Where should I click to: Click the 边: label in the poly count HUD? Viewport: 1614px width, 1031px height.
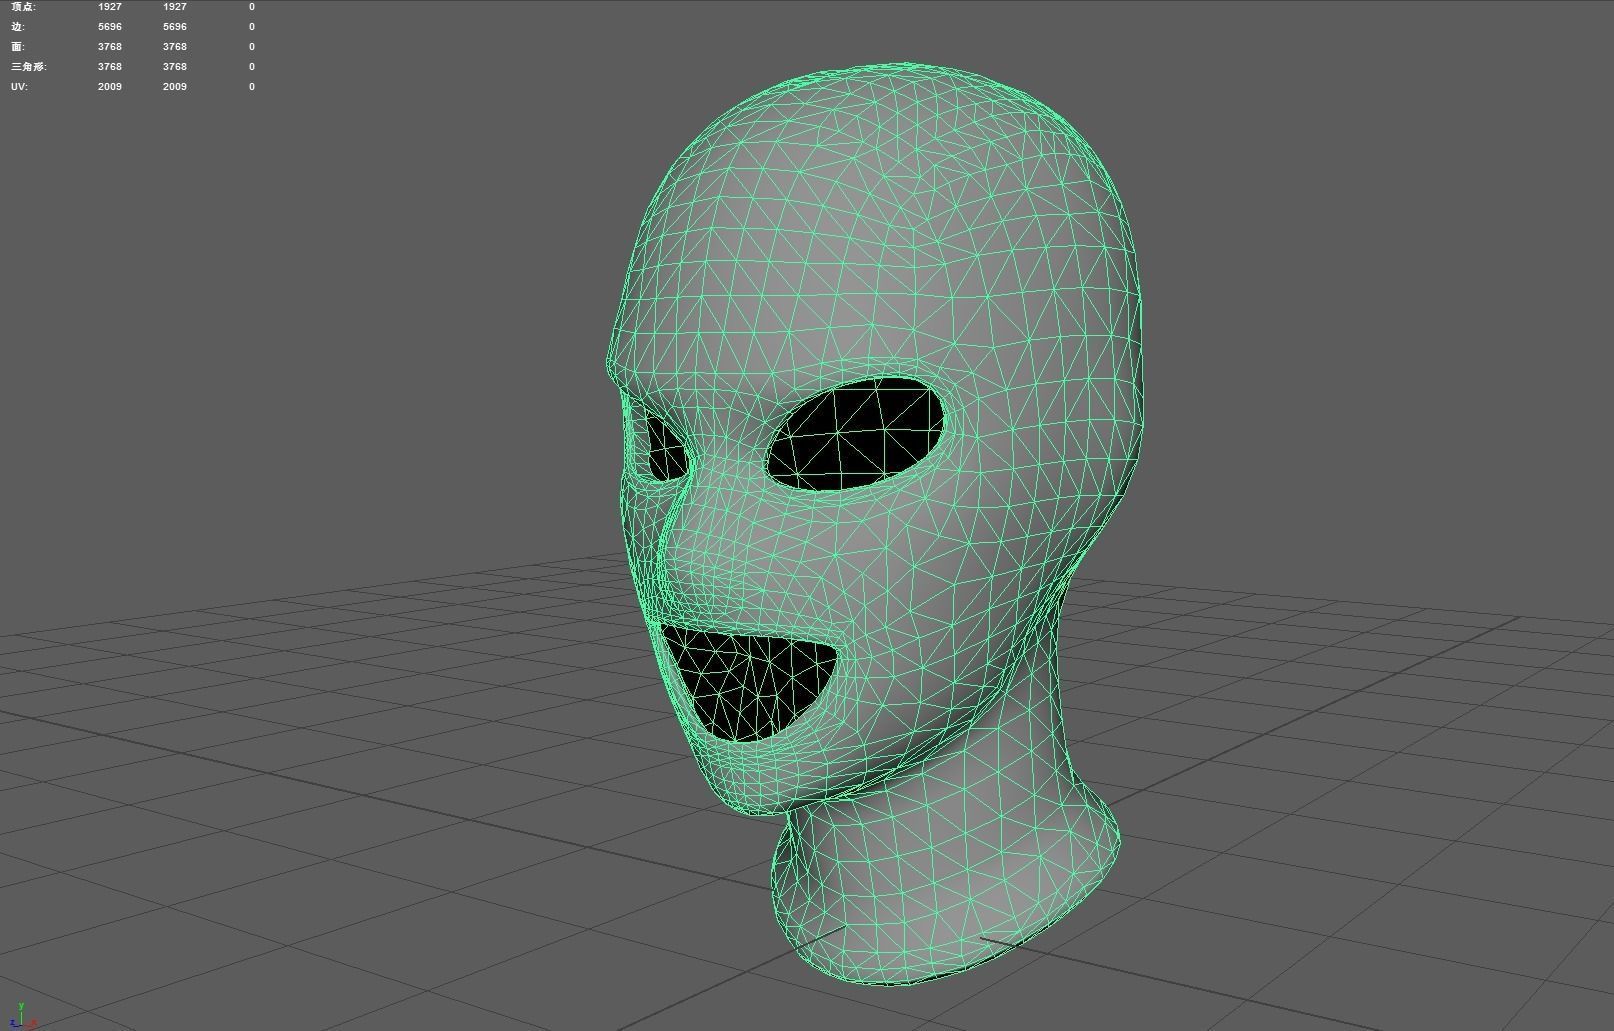18,27
